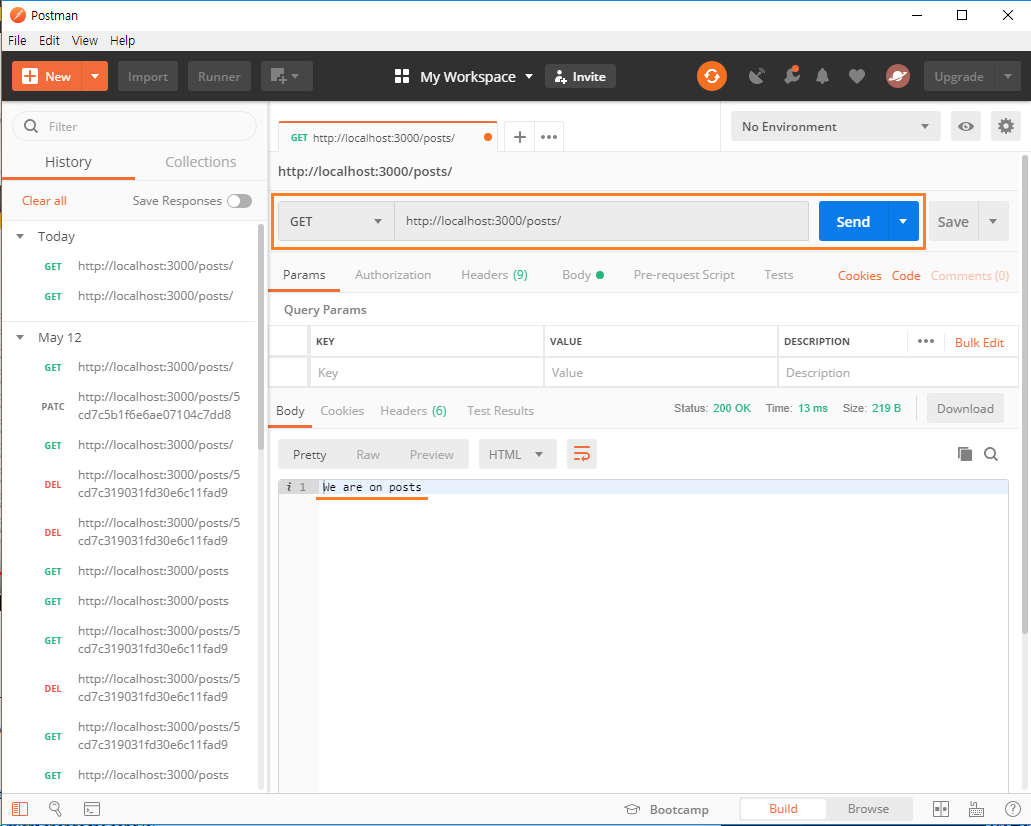Viewport: 1031px width, 826px height.
Task: Open the Postman console icon
Action: 92,809
